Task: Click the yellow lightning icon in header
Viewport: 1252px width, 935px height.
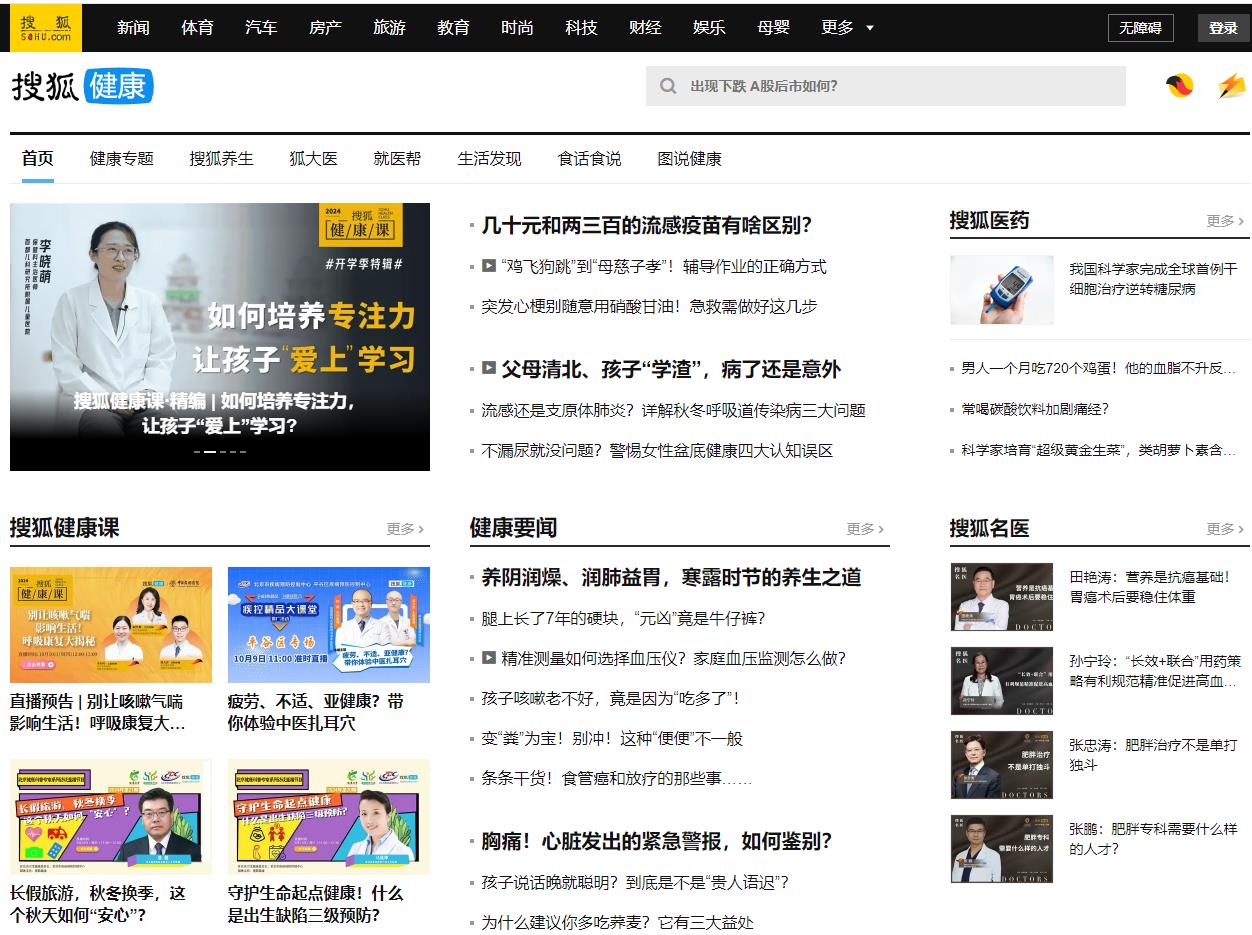Action: [x=1232, y=86]
